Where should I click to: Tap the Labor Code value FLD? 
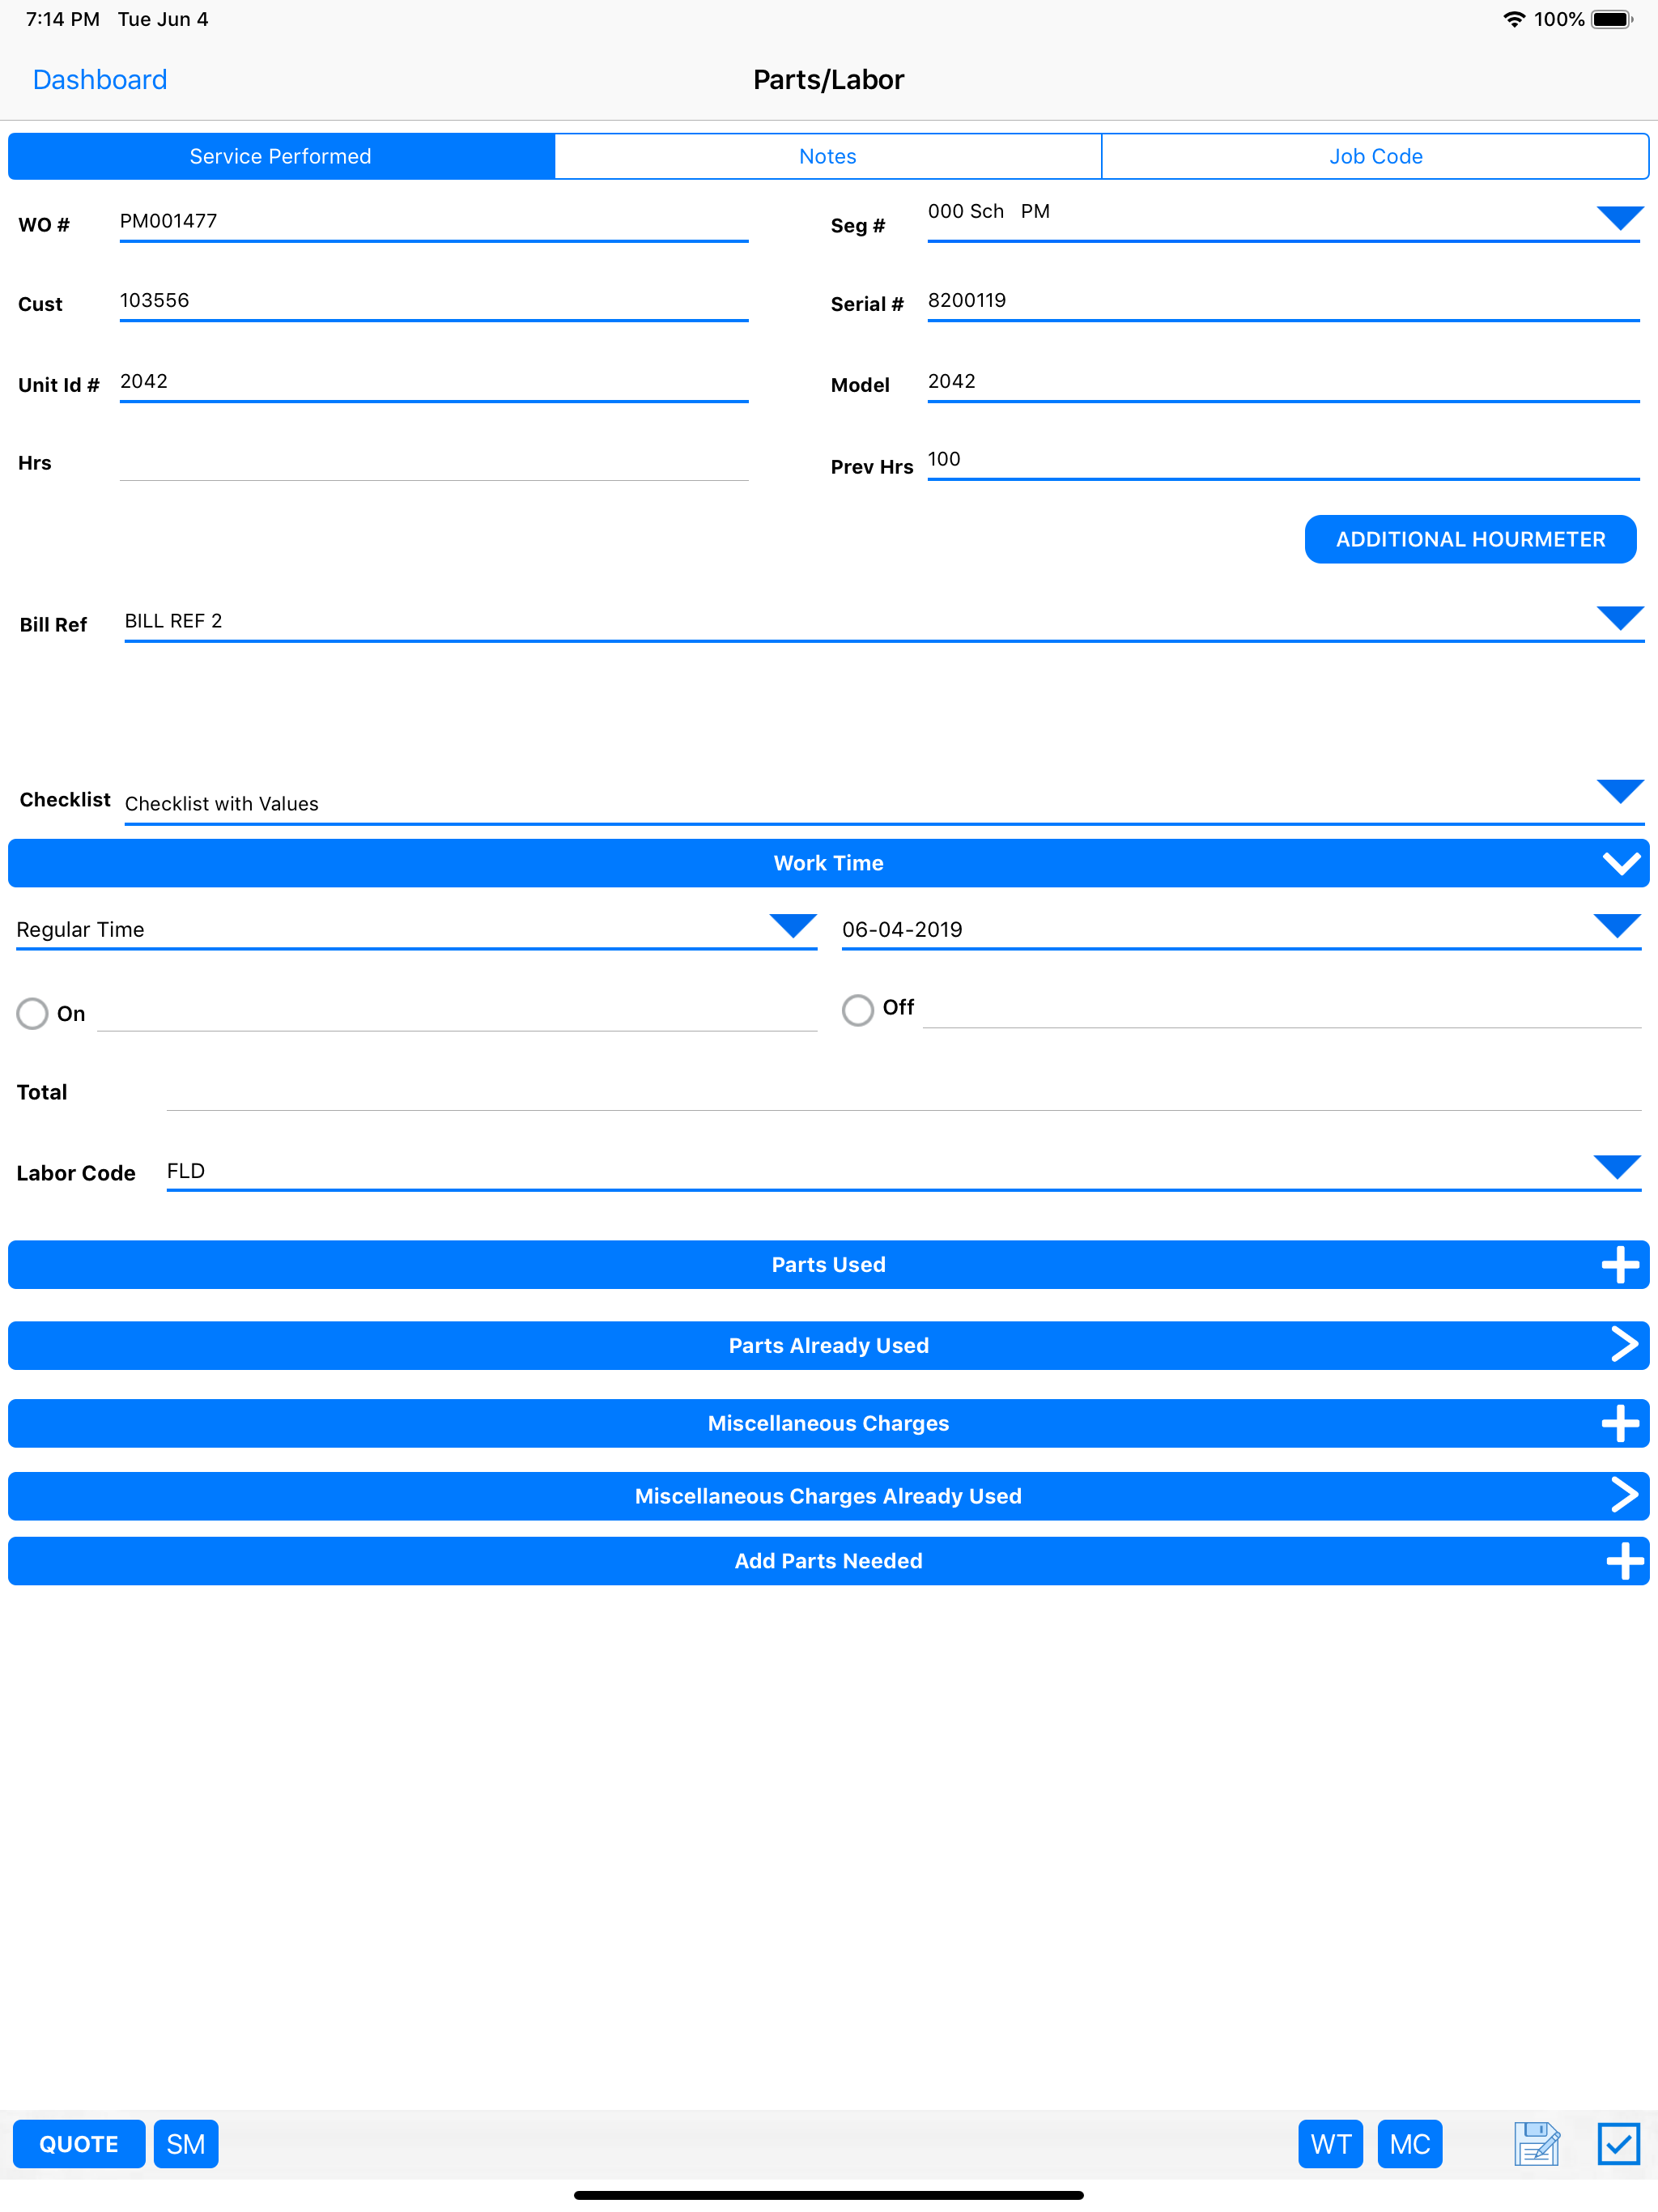pos(186,1170)
